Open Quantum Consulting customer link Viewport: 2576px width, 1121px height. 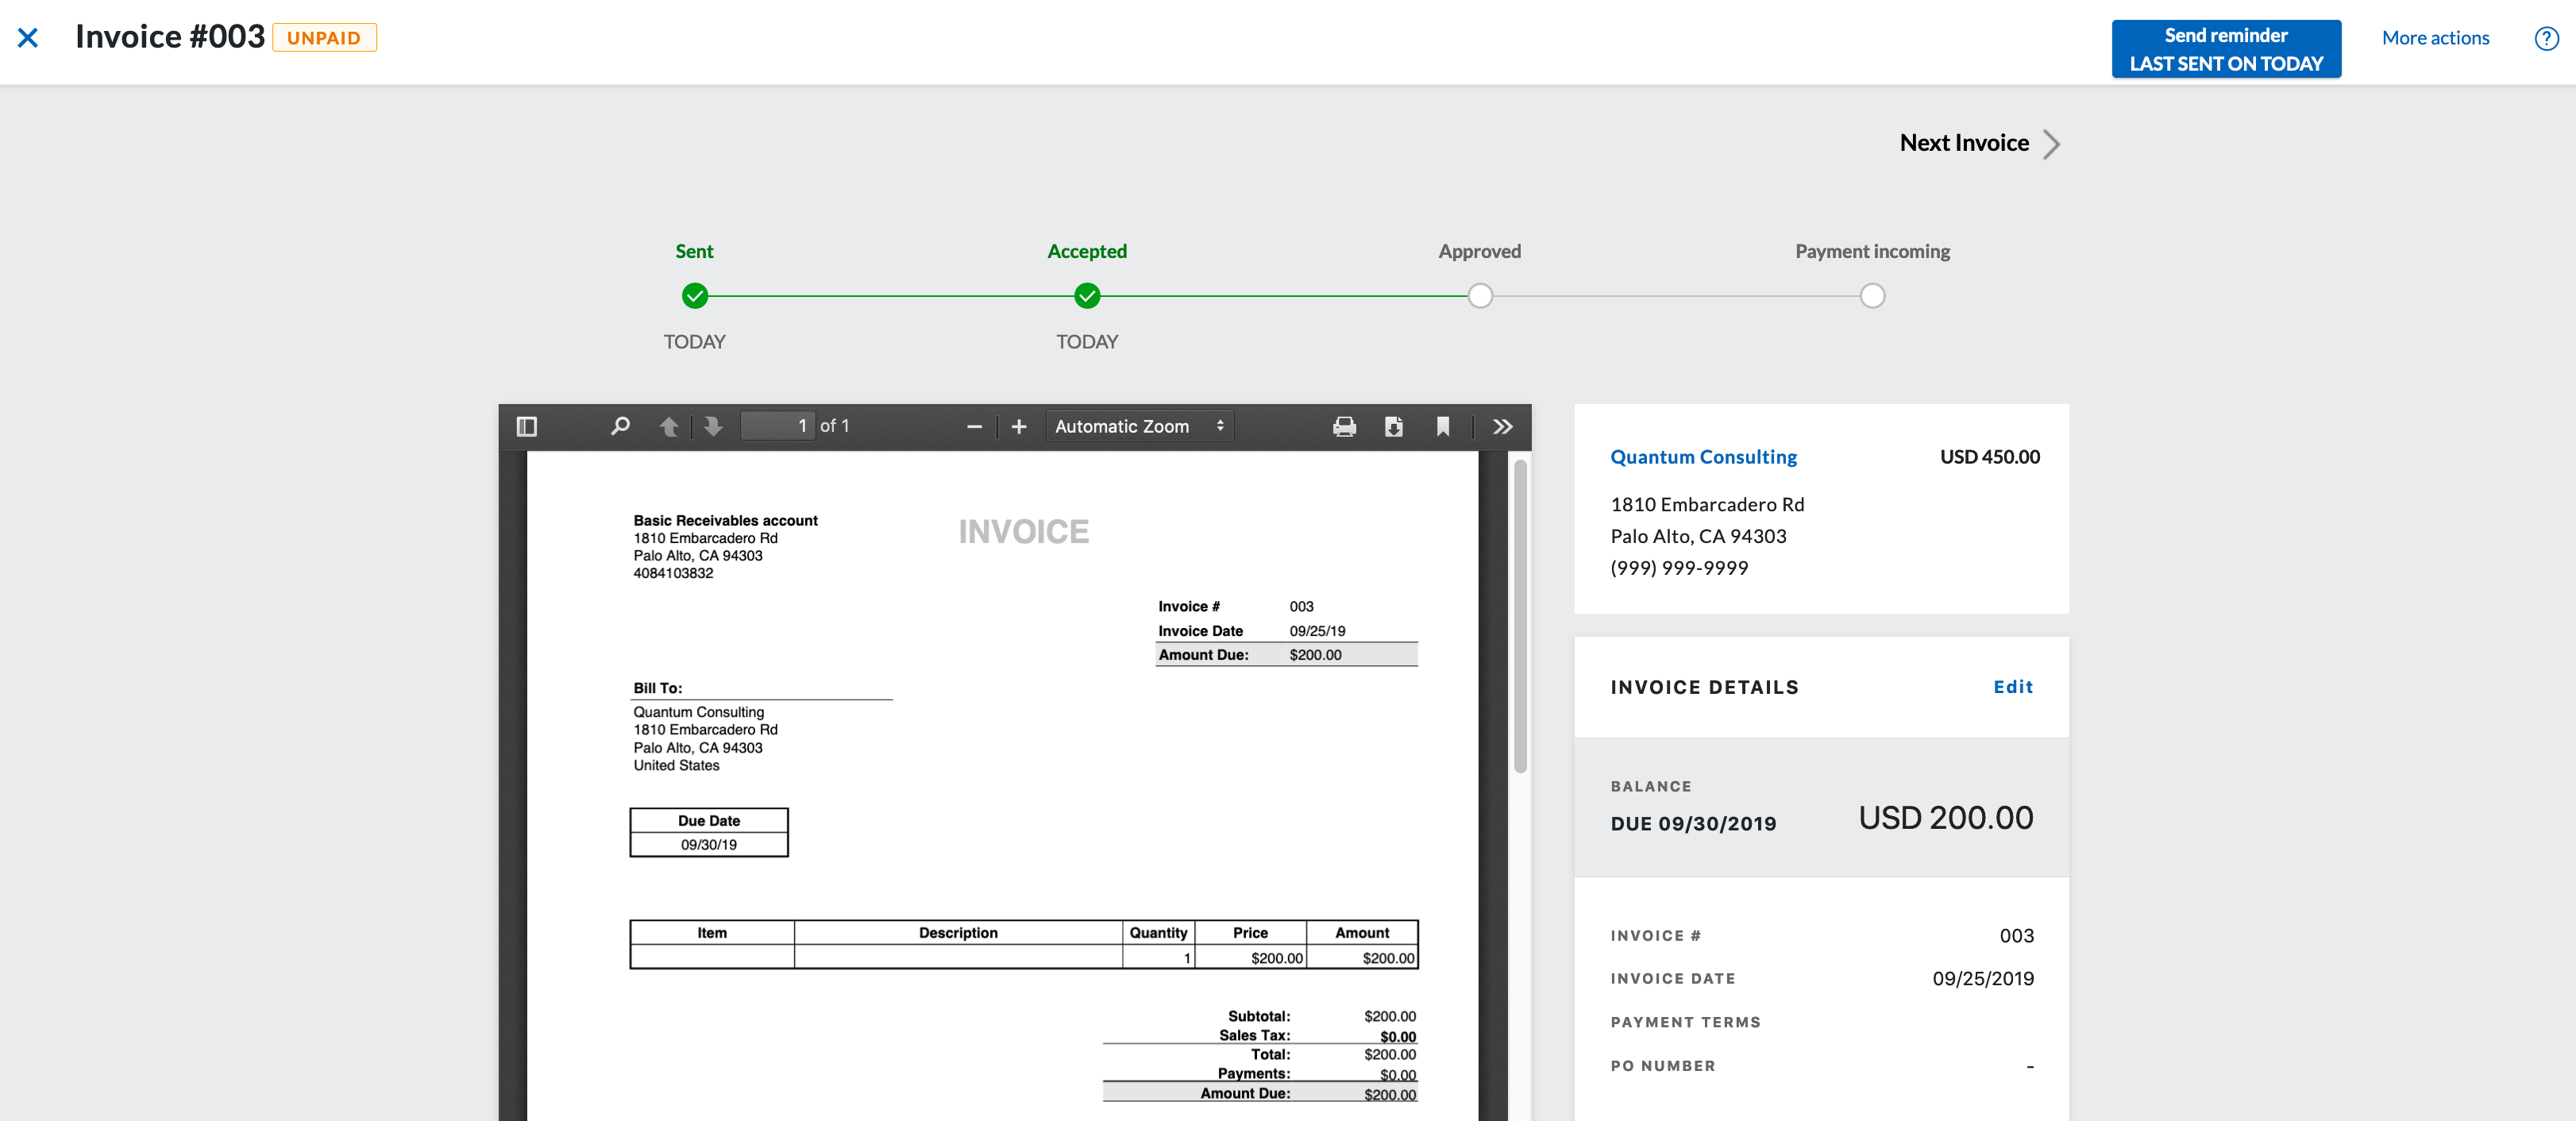(1703, 457)
